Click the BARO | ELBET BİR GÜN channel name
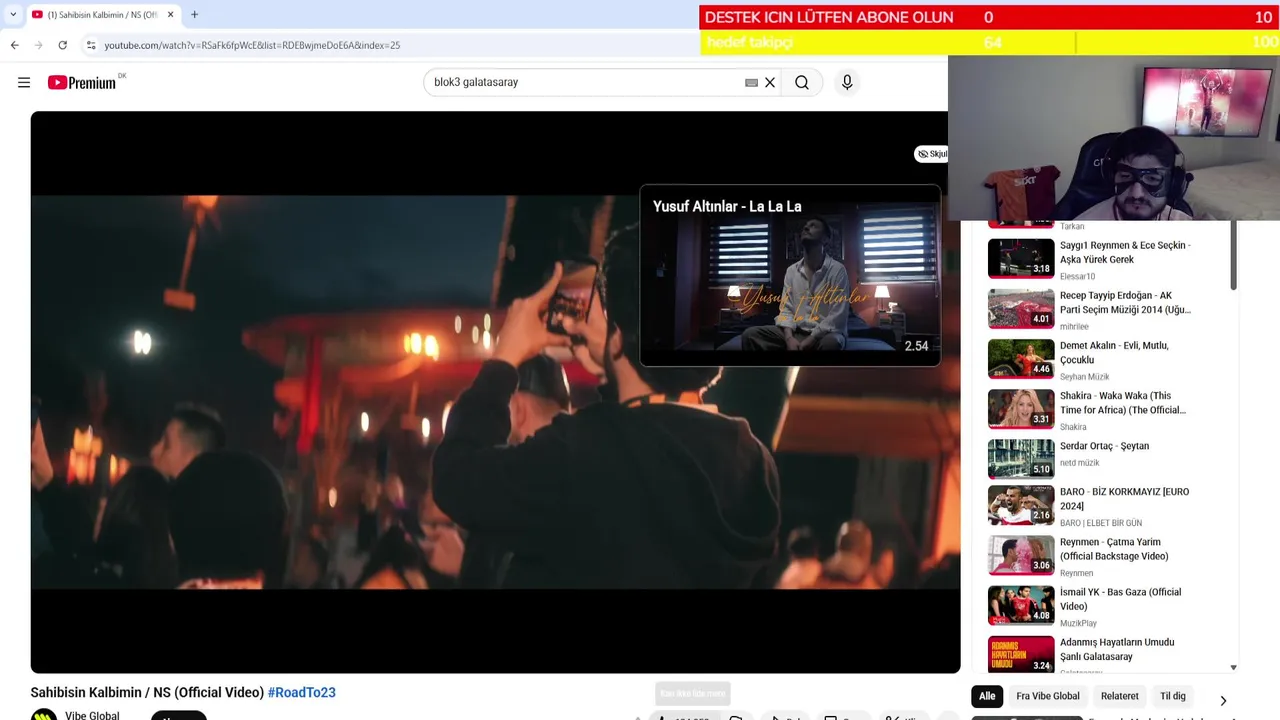Viewport: 1280px width, 720px height. (x=1100, y=523)
